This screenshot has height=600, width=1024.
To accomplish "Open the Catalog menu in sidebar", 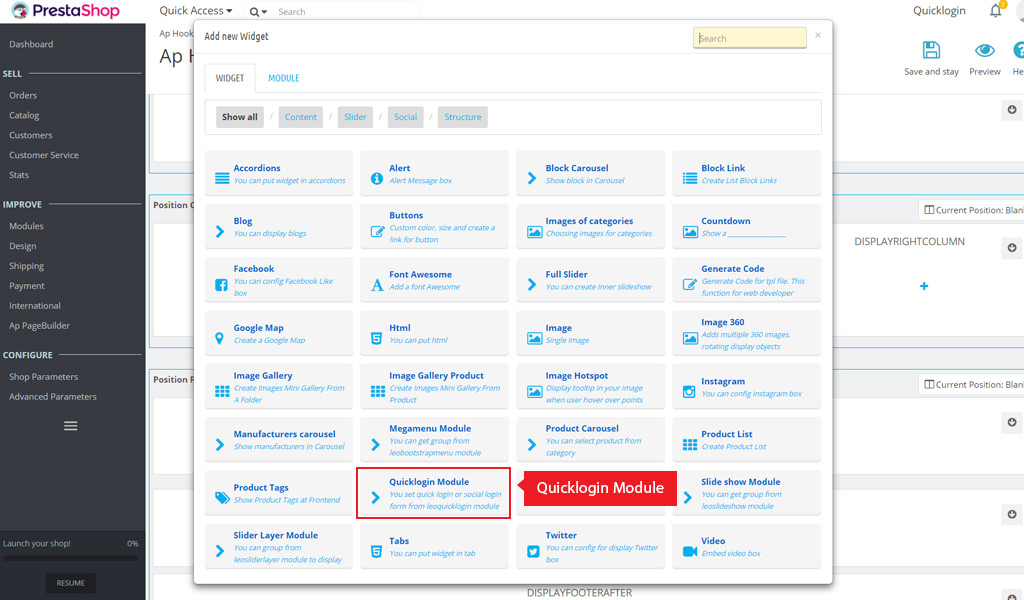I will (24, 115).
